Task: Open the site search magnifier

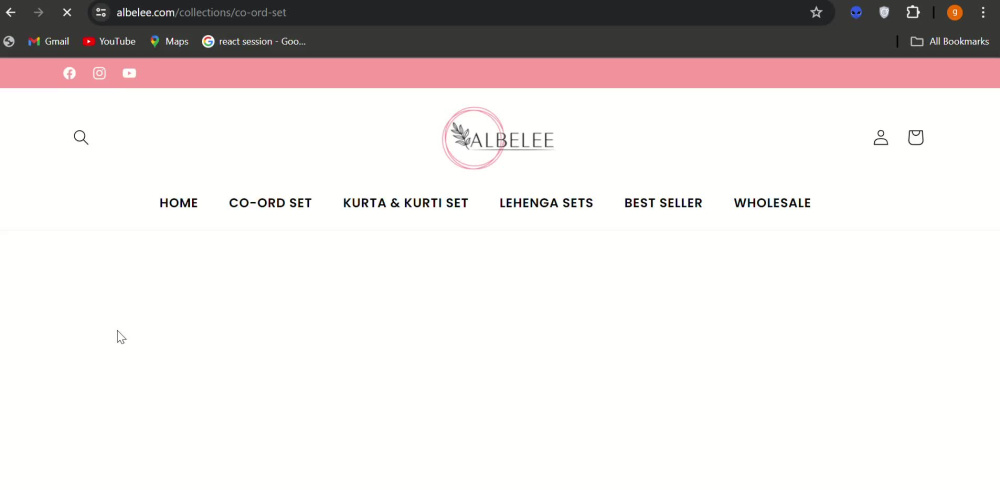Action: pos(81,137)
